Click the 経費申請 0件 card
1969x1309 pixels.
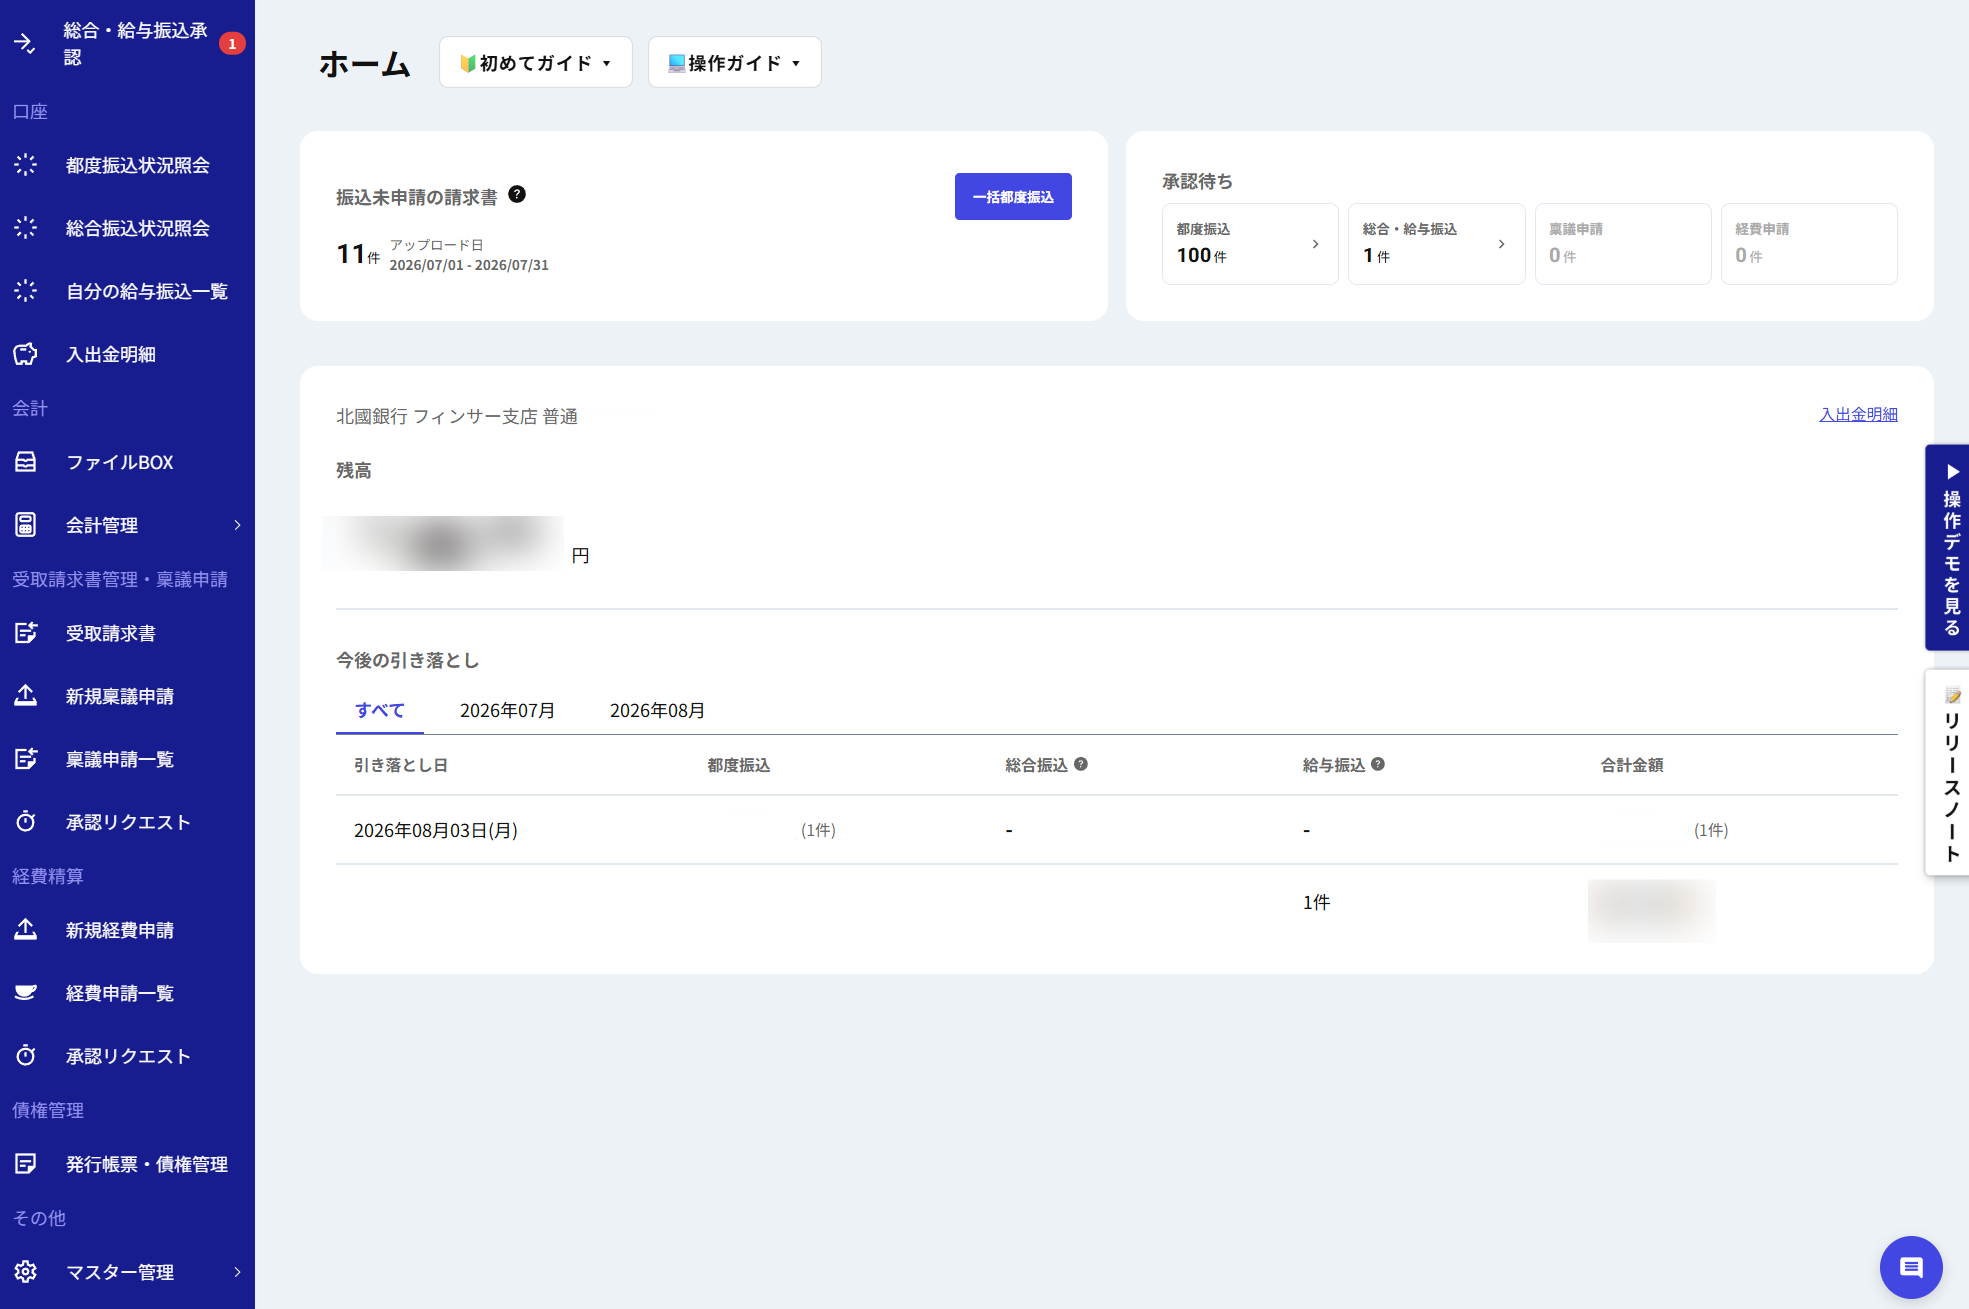click(1808, 244)
